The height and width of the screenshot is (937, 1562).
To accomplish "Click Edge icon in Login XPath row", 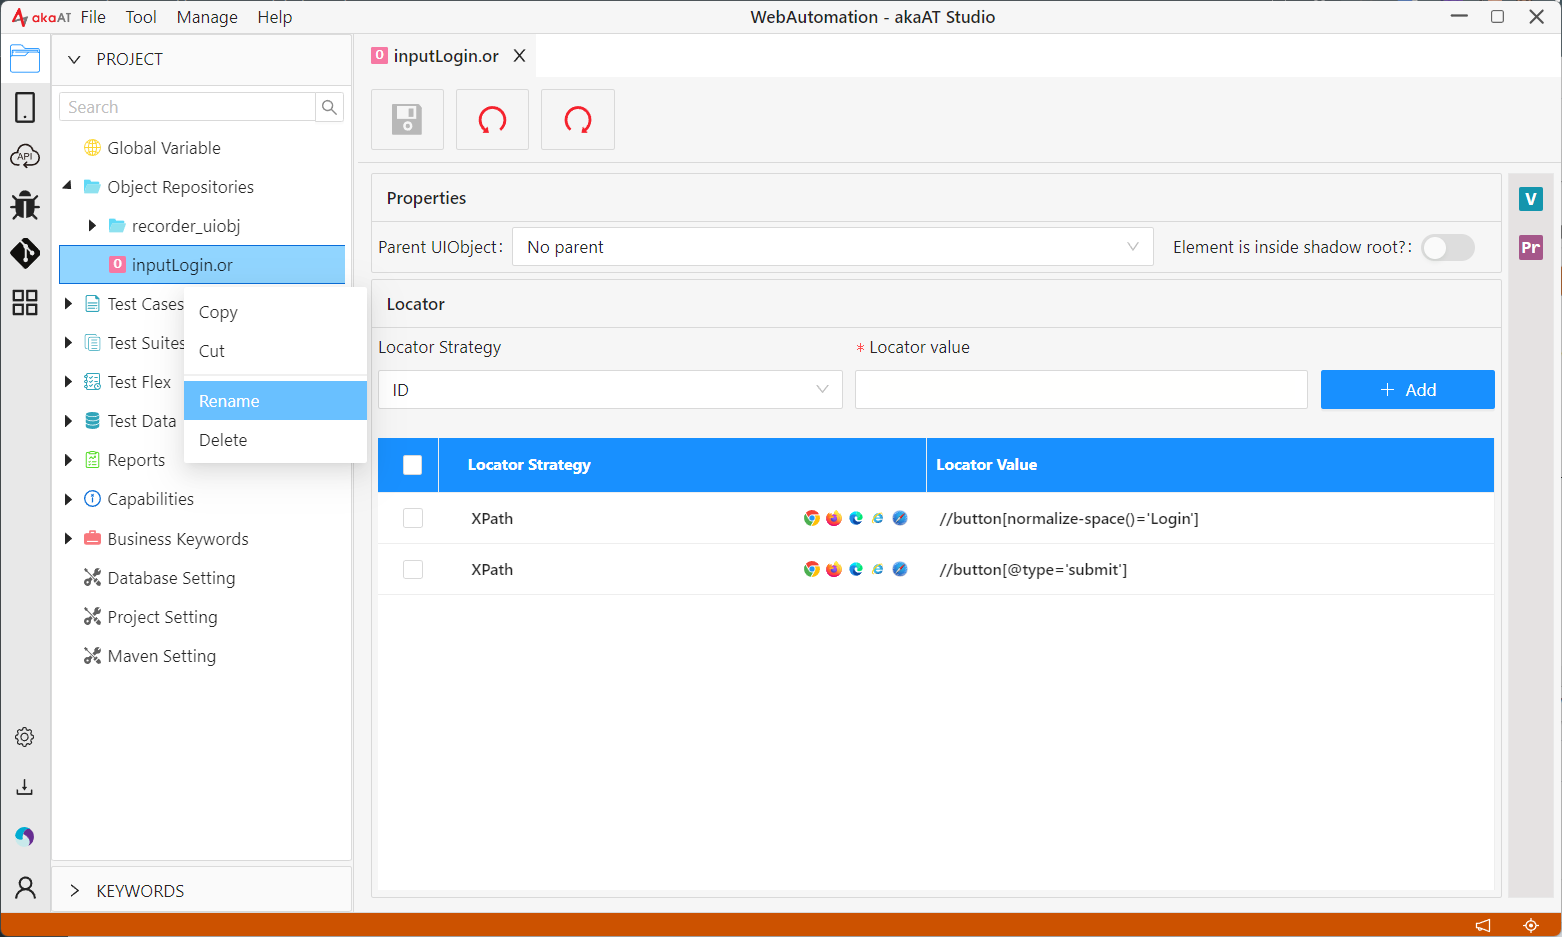I will (x=856, y=518).
